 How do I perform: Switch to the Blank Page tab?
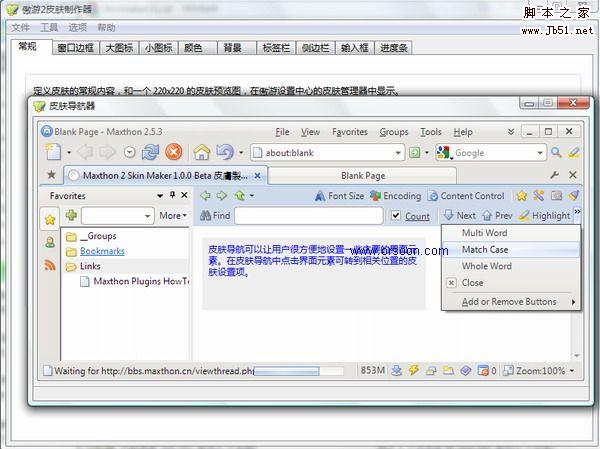363,176
